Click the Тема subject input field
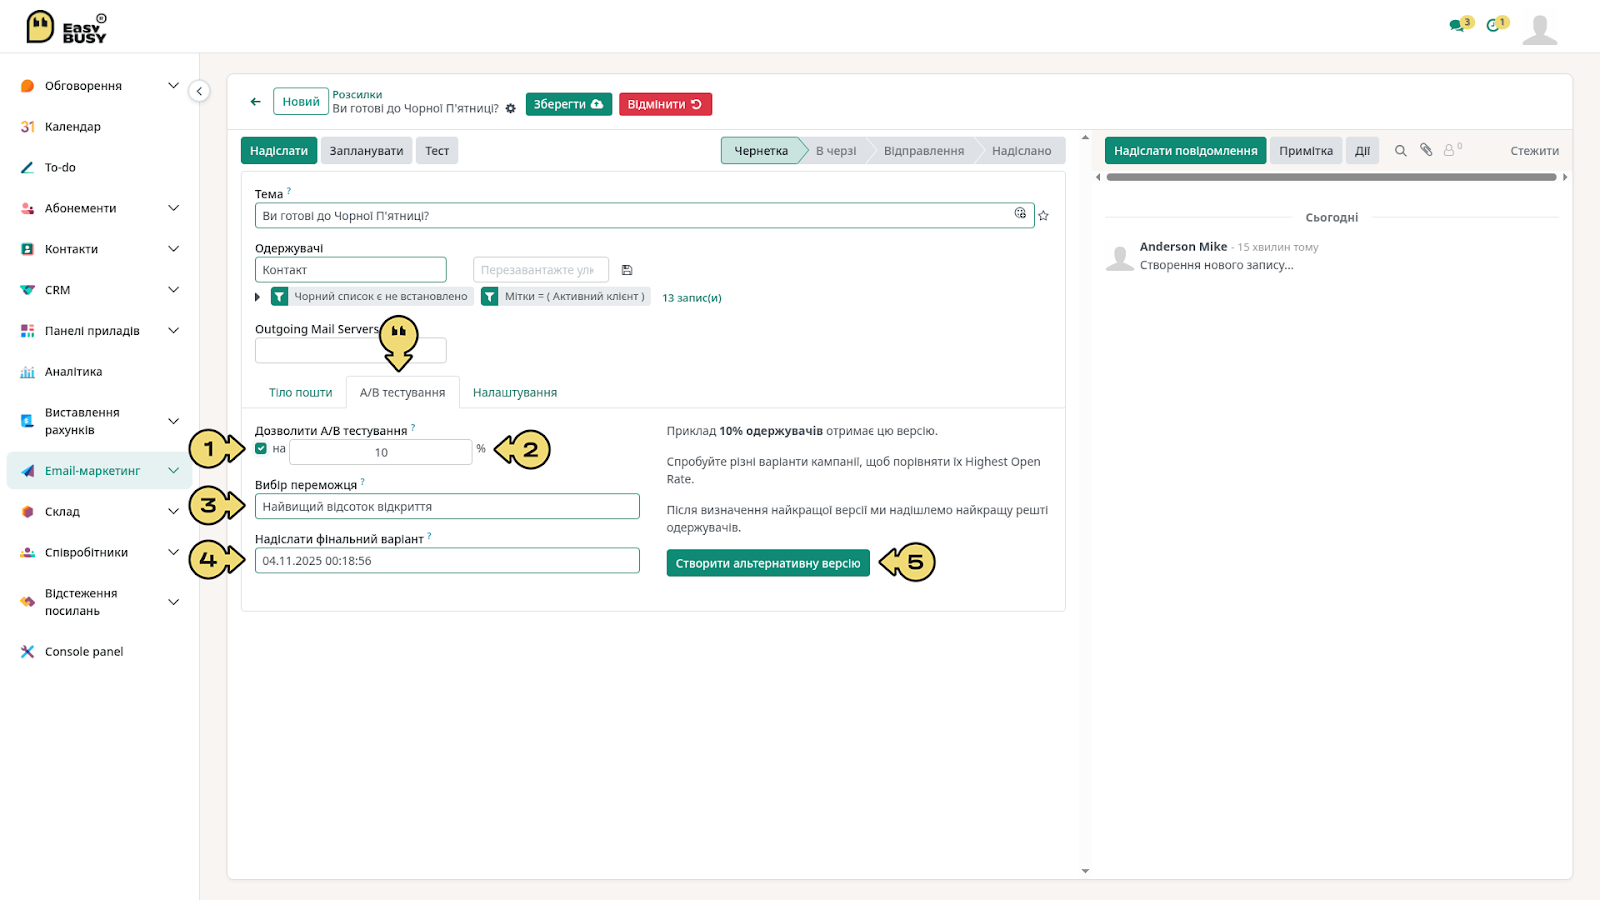The image size is (1600, 900). [x=644, y=215]
